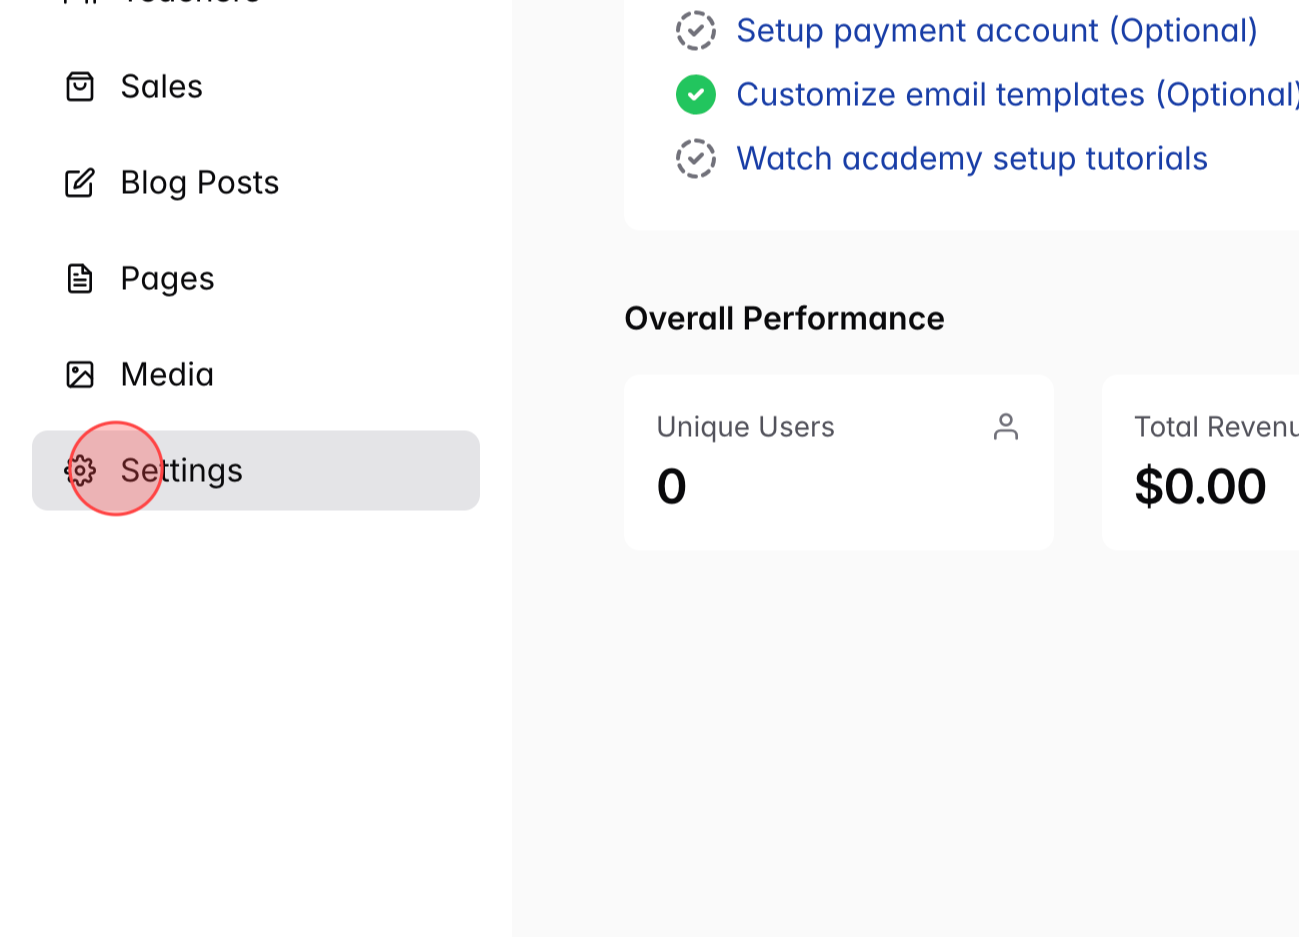Select Settings in the sidebar

(x=181, y=471)
